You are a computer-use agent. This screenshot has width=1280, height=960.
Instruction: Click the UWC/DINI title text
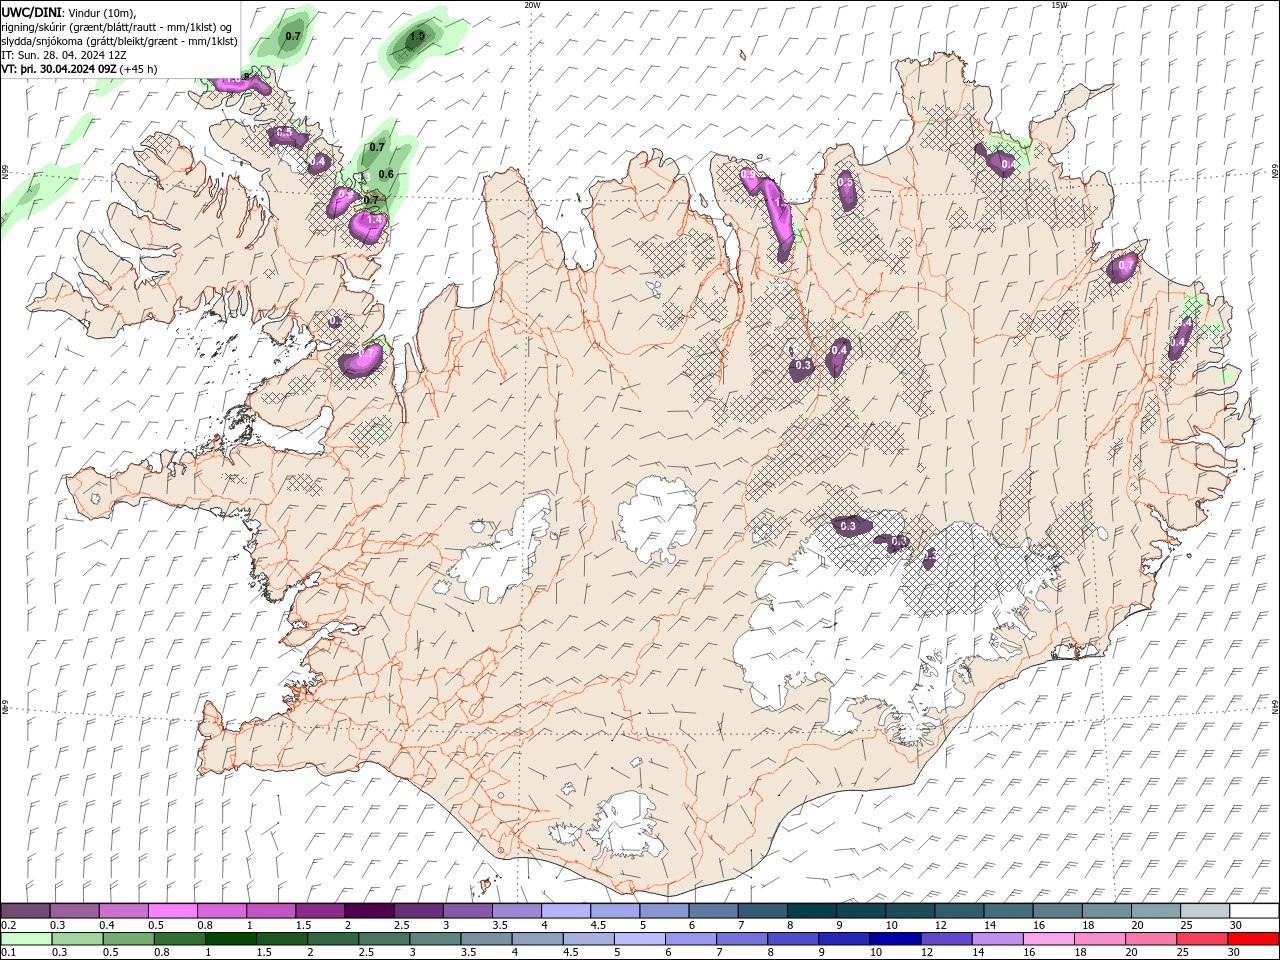(33, 11)
